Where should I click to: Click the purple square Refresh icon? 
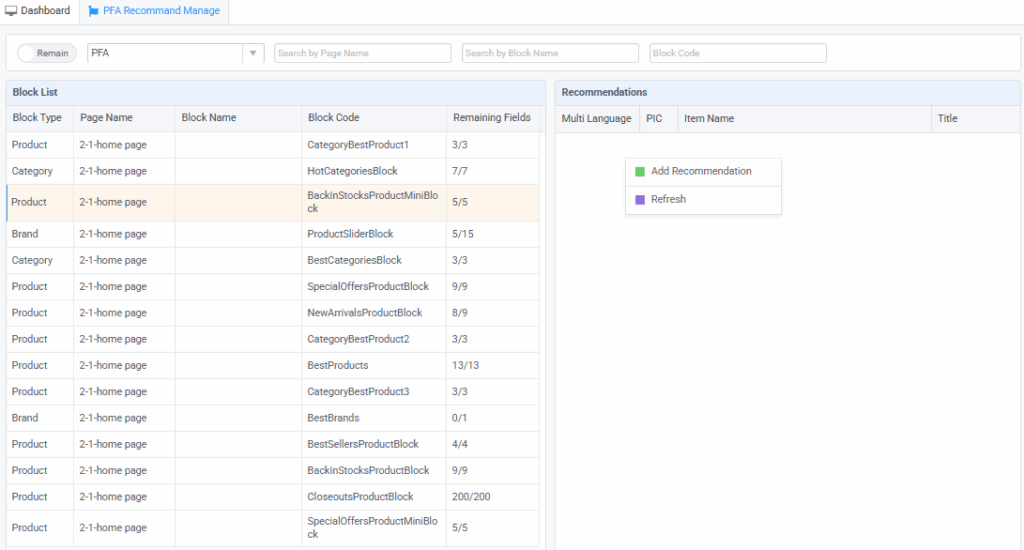[640, 200]
